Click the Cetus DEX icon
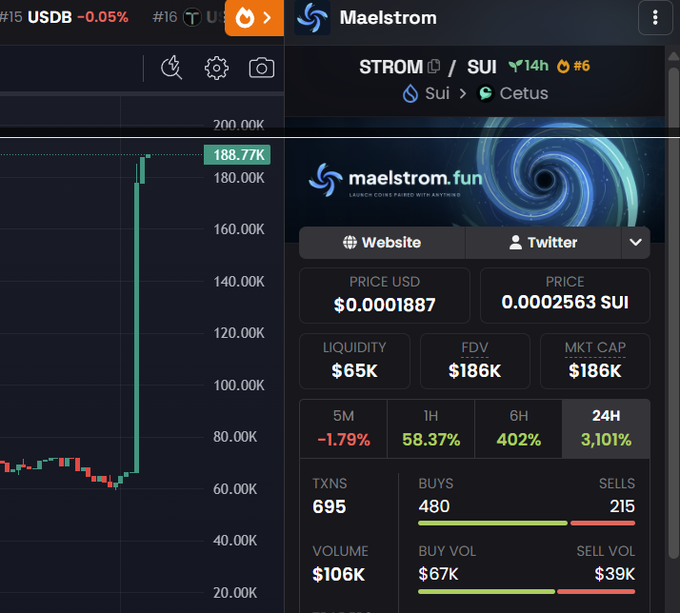The height and width of the screenshot is (613, 680). point(485,93)
